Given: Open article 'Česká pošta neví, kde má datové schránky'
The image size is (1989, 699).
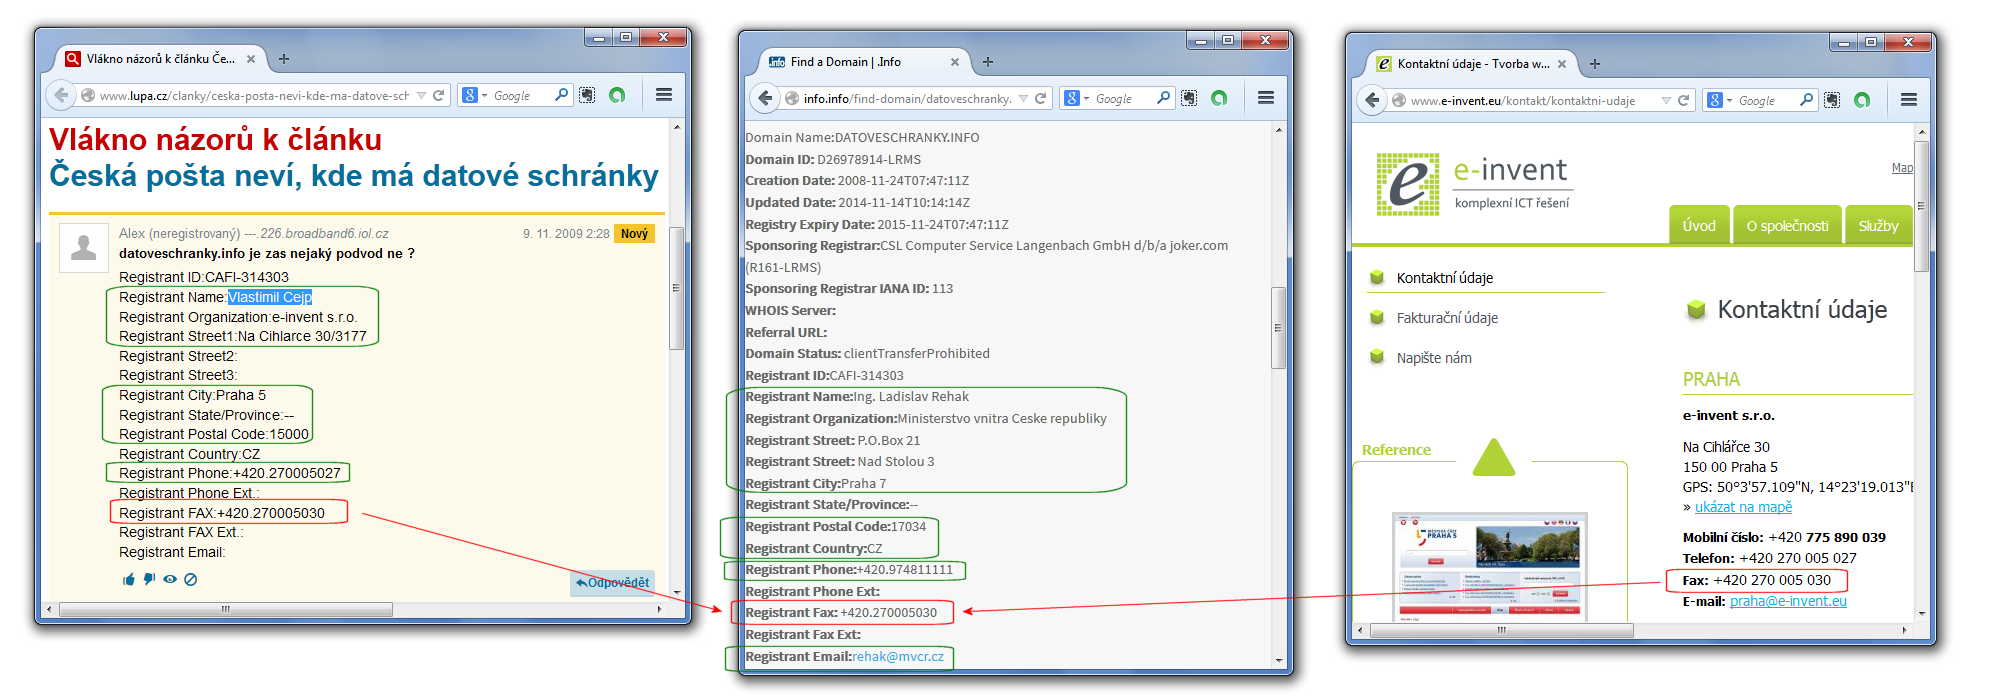Looking at the screenshot, I should [354, 176].
